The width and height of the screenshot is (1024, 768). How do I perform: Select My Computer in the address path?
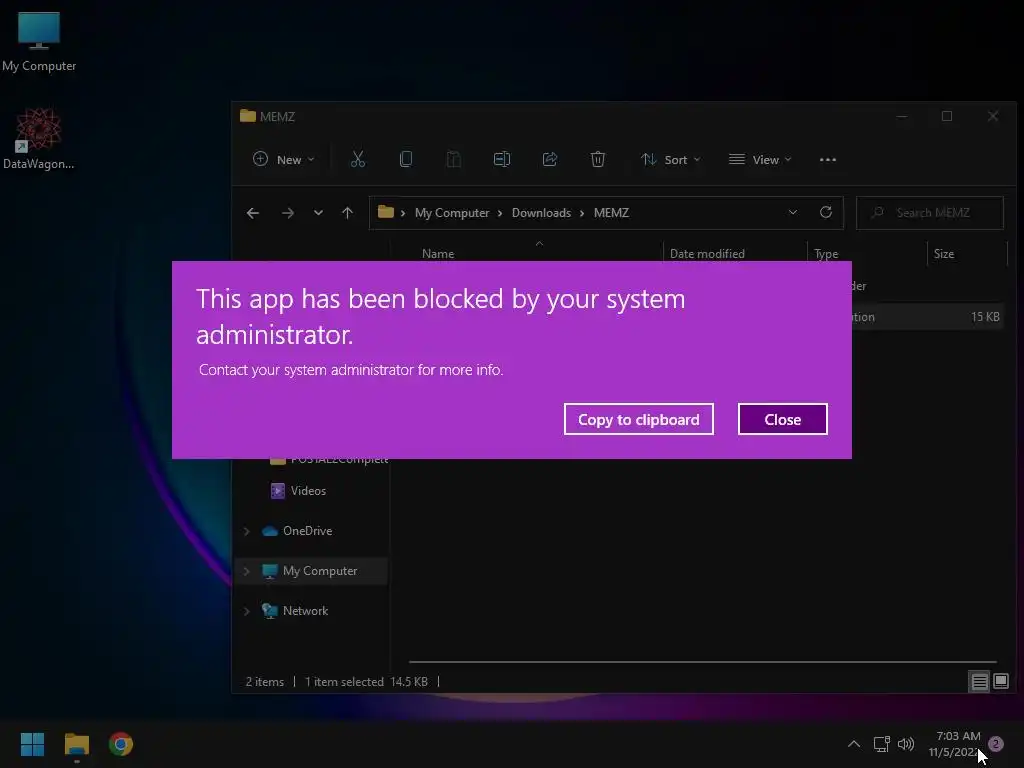pos(452,213)
